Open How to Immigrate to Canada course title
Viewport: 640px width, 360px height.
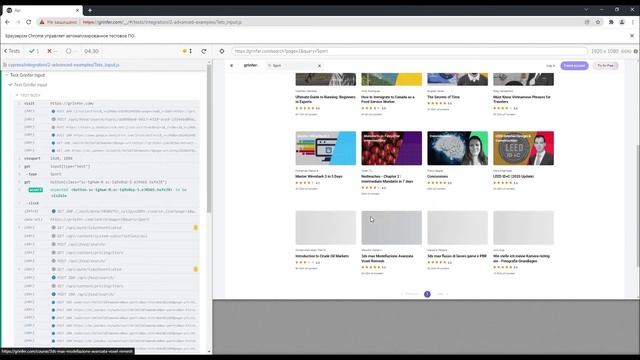388,99
